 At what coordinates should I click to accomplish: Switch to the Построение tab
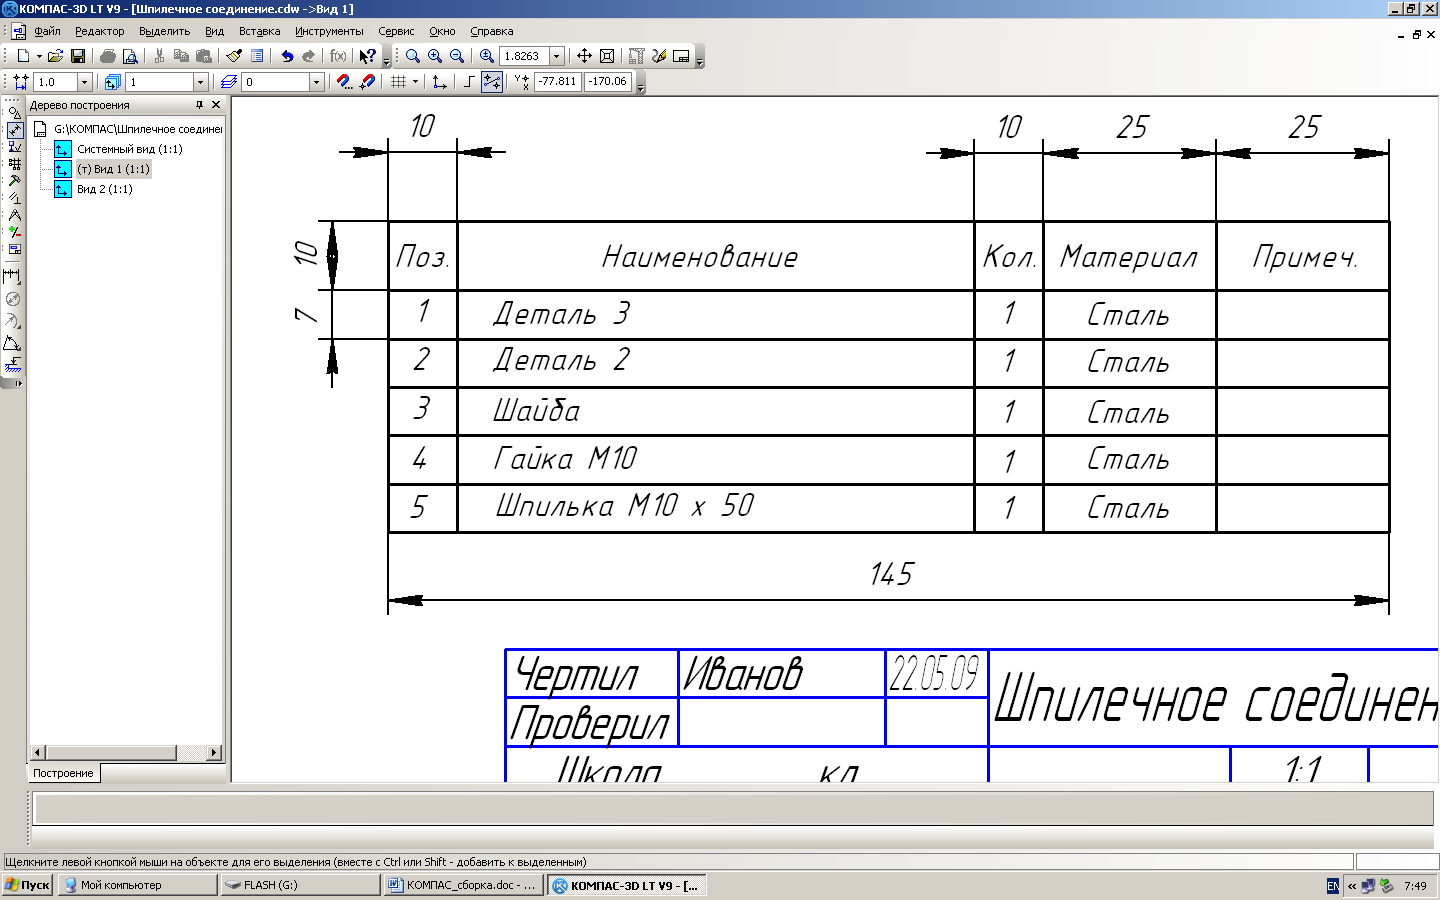(63, 773)
